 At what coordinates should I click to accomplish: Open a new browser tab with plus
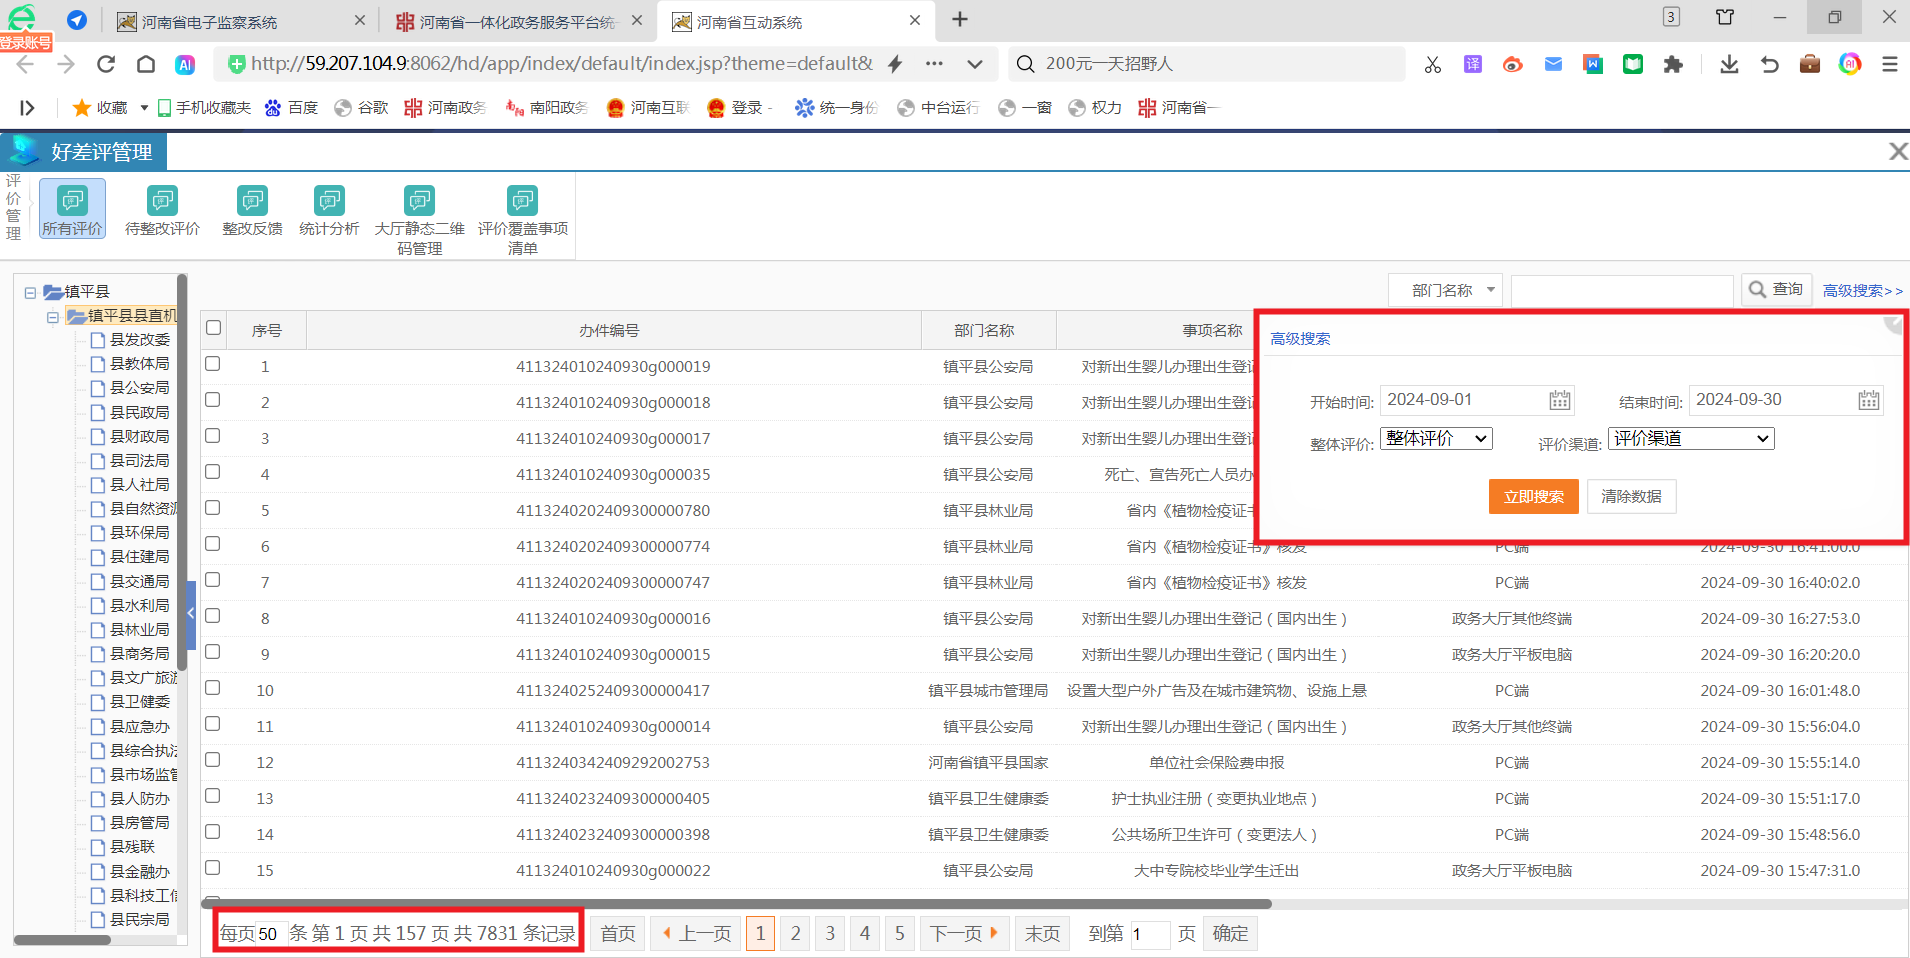point(960,19)
